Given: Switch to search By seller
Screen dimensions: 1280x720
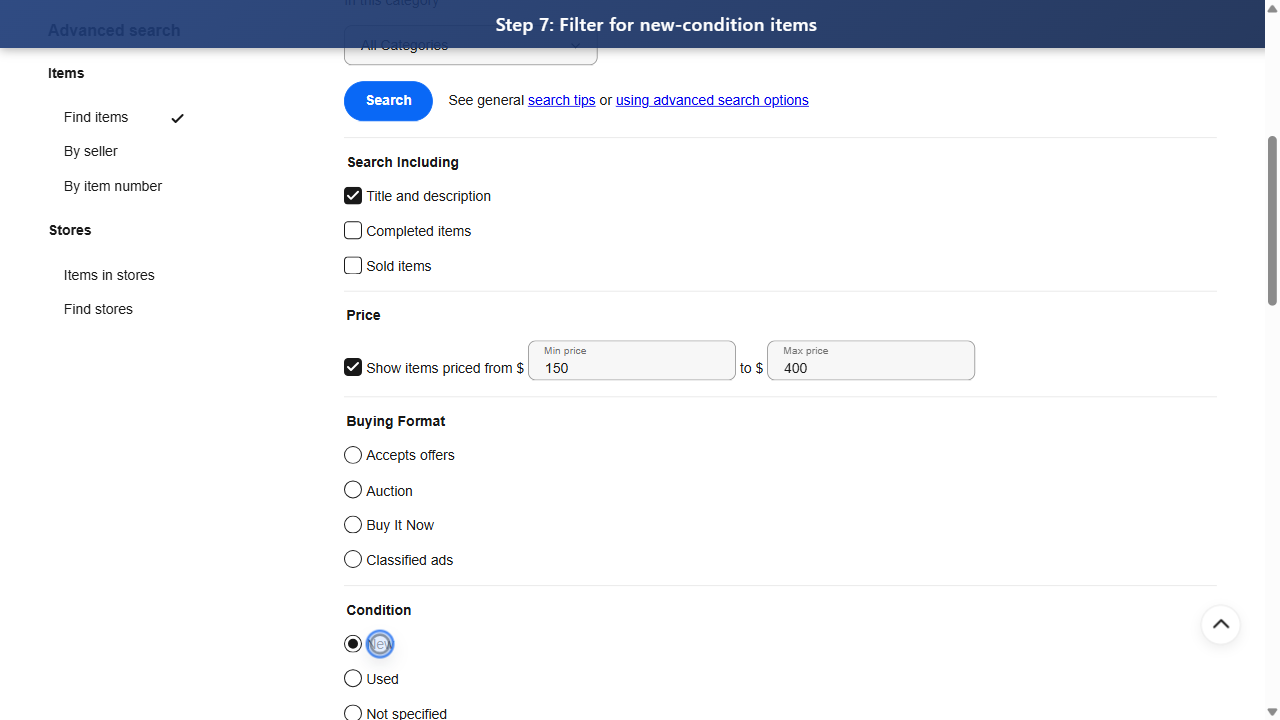Looking at the screenshot, I should pos(90,151).
